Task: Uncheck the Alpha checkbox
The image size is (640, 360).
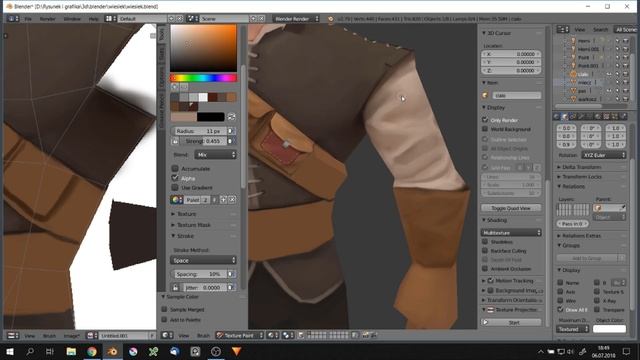Action: 175,178
